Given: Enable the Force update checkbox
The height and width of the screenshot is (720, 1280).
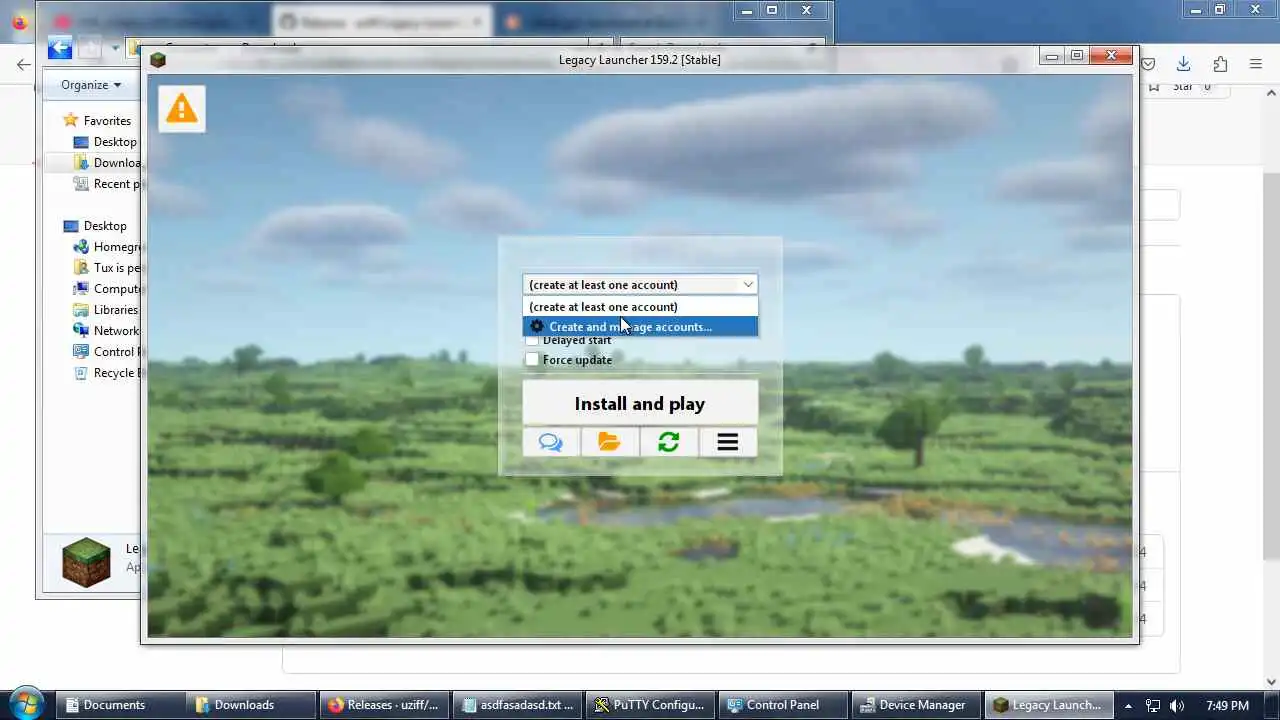Looking at the screenshot, I should click(x=532, y=359).
